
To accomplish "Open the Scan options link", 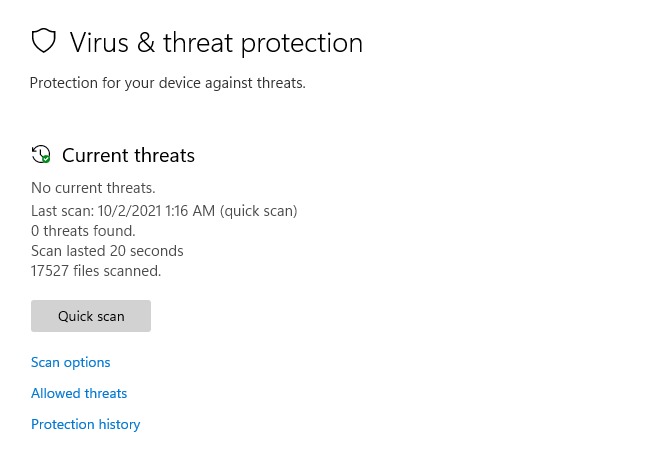I will click(x=71, y=362).
